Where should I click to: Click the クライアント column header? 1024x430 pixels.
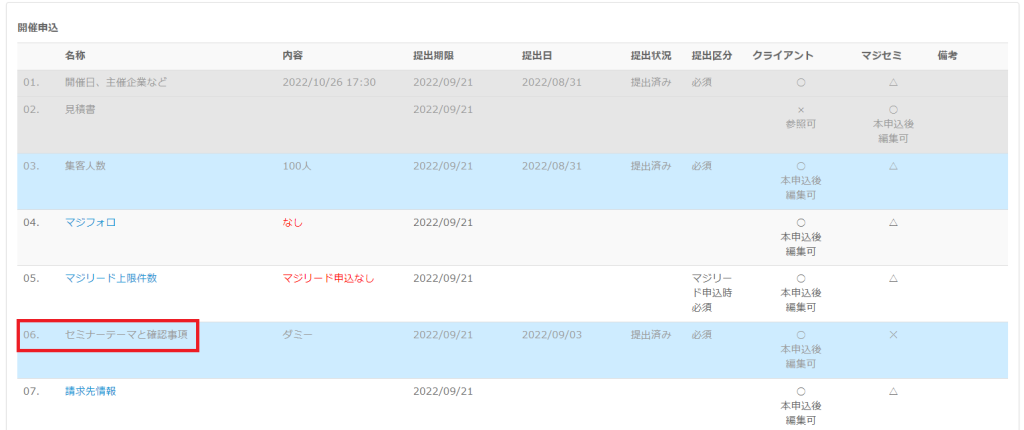tap(783, 55)
